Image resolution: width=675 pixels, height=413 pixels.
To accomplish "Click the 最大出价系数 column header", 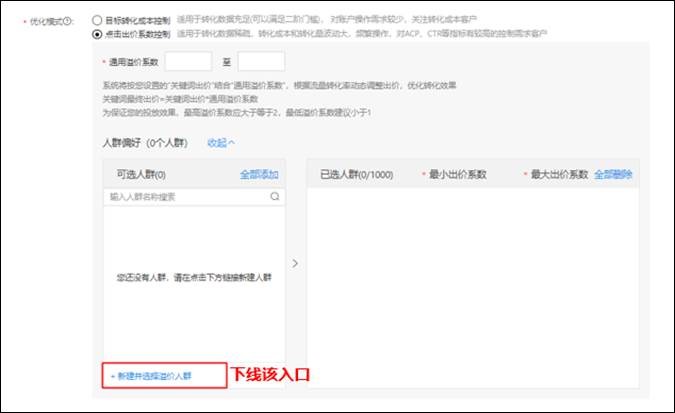I will pyautogui.click(x=559, y=174).
